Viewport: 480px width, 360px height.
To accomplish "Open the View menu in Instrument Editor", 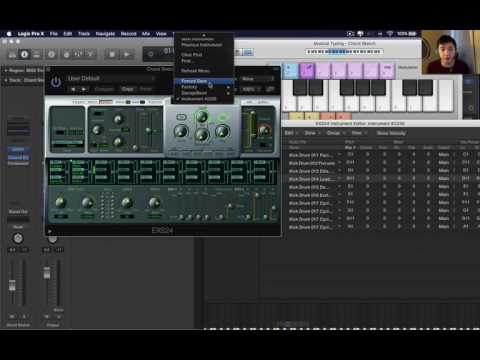I will [358, 133].
